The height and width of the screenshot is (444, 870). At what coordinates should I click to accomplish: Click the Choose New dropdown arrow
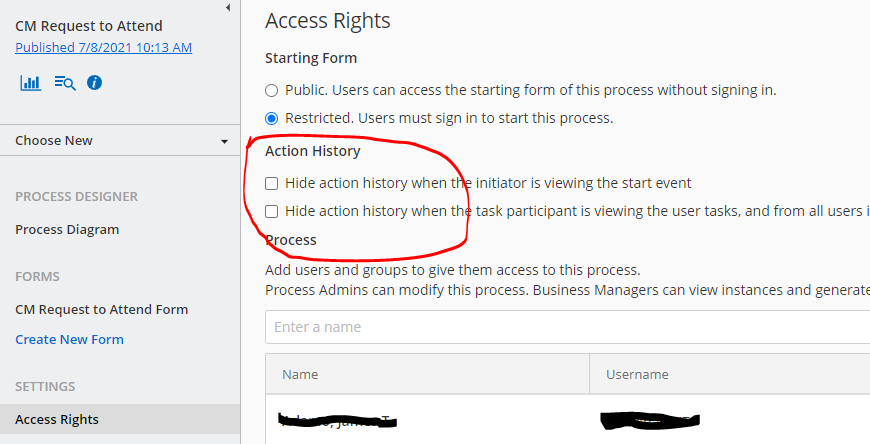point(224,142)
